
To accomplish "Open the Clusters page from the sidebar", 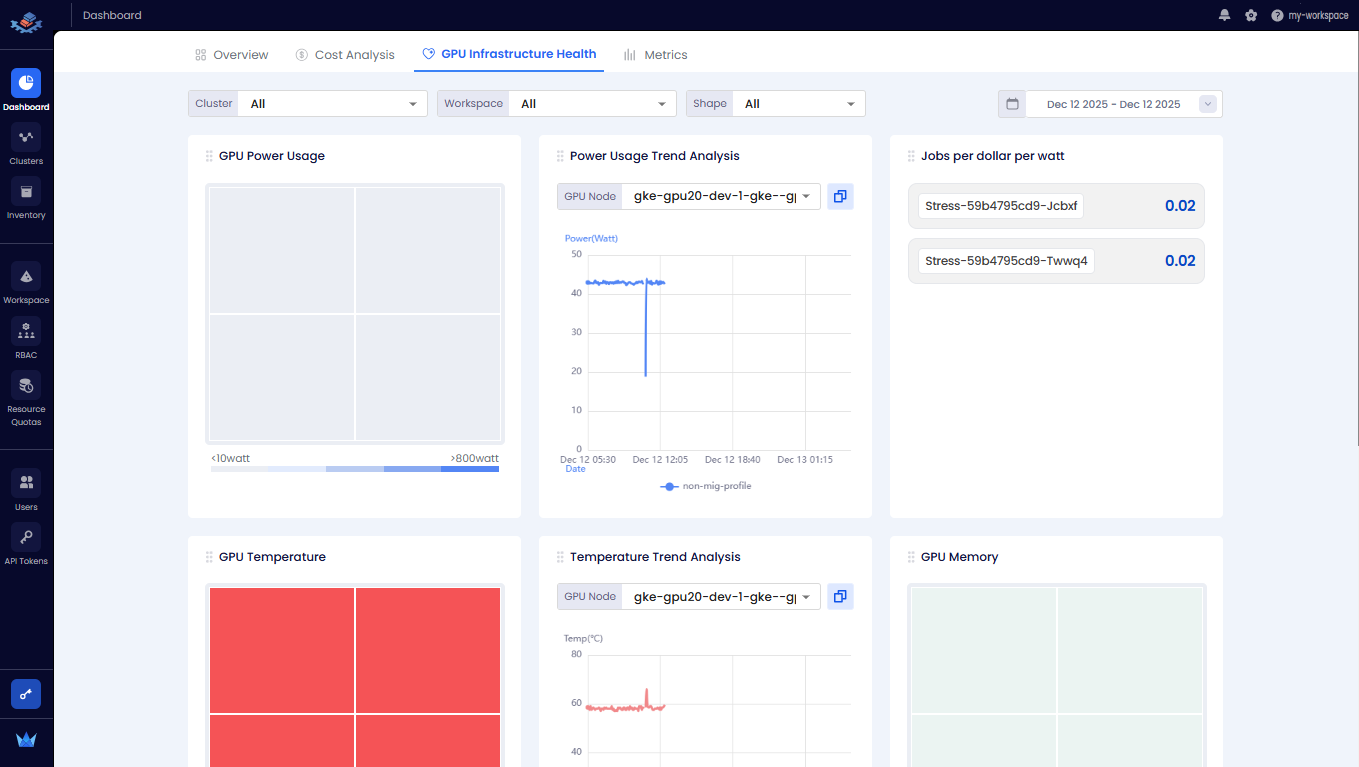I will 26,146.
